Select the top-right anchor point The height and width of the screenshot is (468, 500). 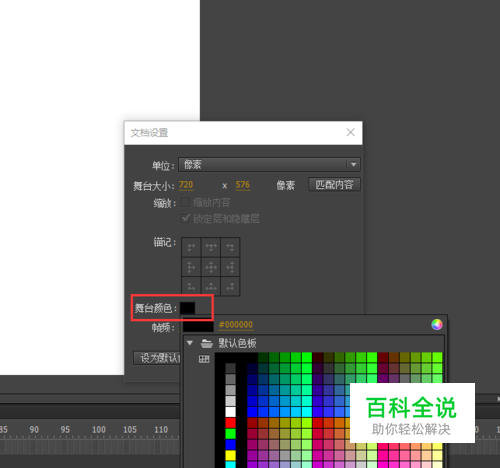[230, 247]
